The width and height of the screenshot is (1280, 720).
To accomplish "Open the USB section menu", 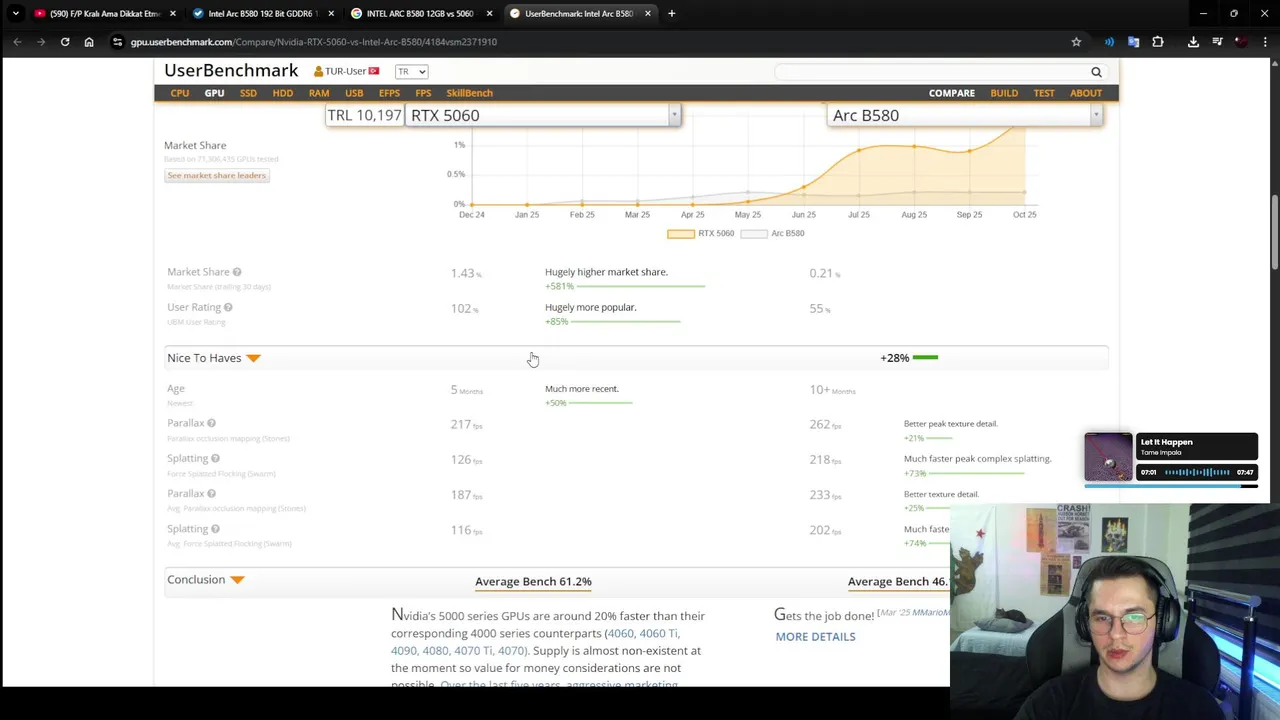I will pos(354,93).
